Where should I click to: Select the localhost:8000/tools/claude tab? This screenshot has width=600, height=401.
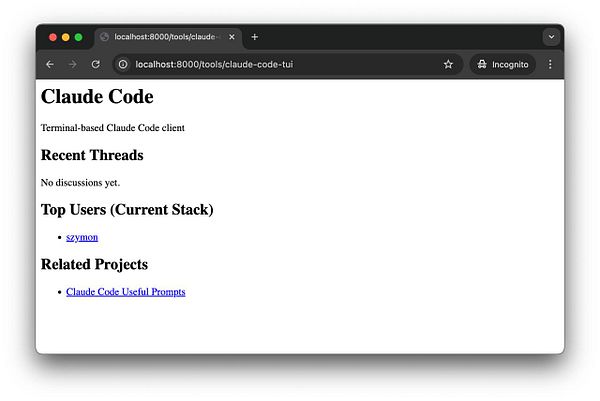tap(168, 37)
